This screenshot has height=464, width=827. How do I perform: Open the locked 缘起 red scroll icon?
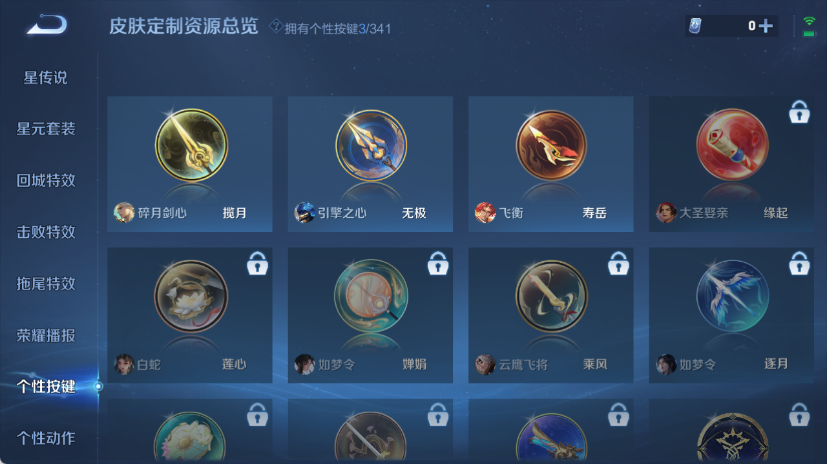[732, 145]
